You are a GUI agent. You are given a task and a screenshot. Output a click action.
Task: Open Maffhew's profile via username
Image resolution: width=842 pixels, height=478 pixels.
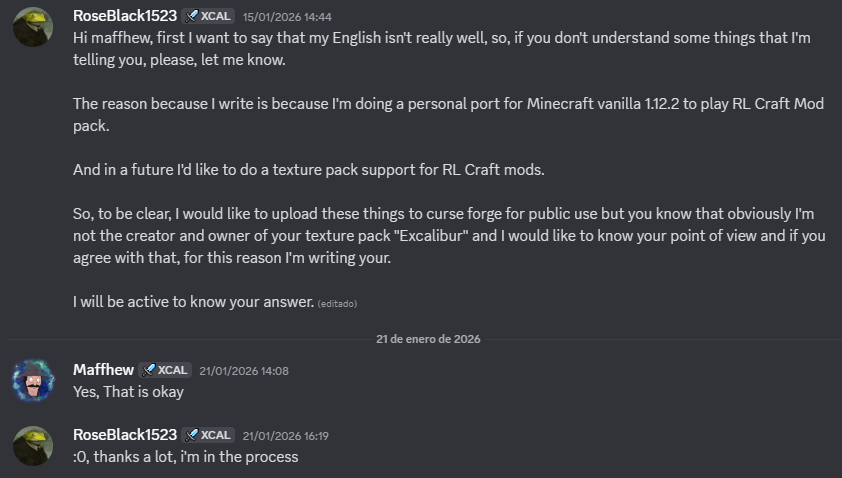point(103,370)
